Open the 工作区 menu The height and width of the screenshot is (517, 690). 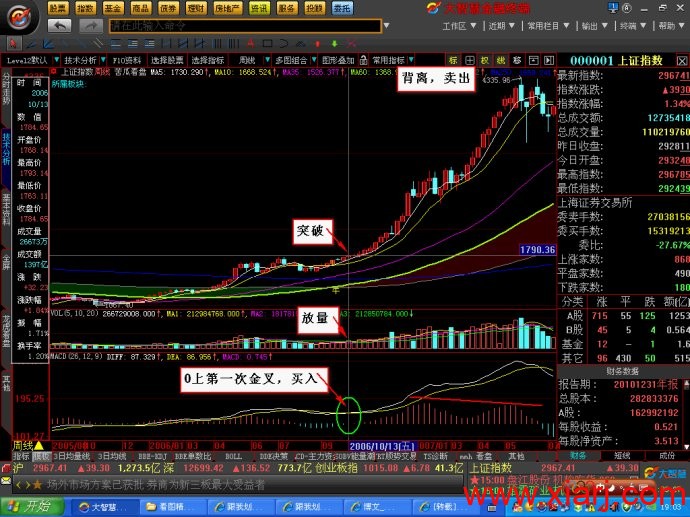(x=459, y=26)
